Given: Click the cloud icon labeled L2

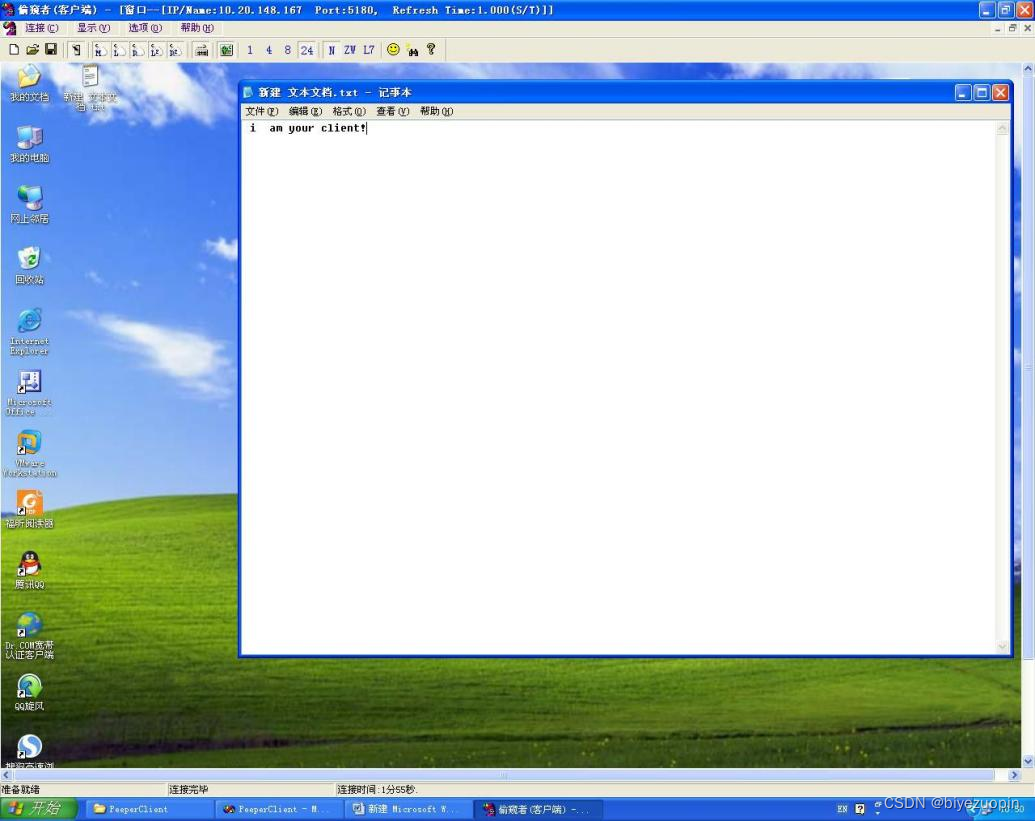Looking at the screenshot, I should point(156,49).
